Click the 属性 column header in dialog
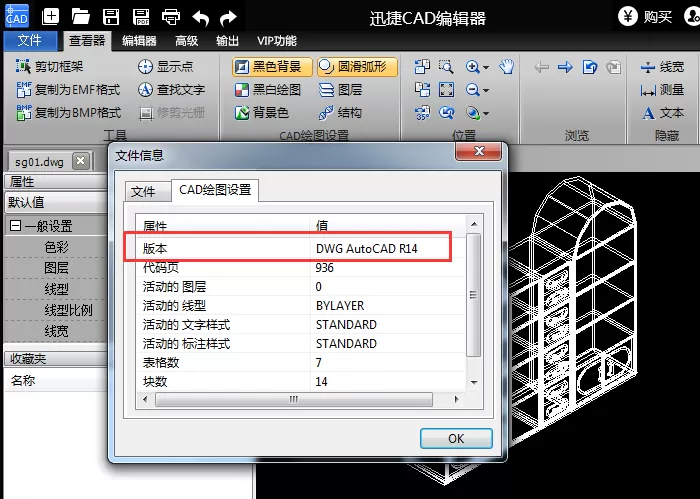700x499 pixels. click(x=223, y=226)
